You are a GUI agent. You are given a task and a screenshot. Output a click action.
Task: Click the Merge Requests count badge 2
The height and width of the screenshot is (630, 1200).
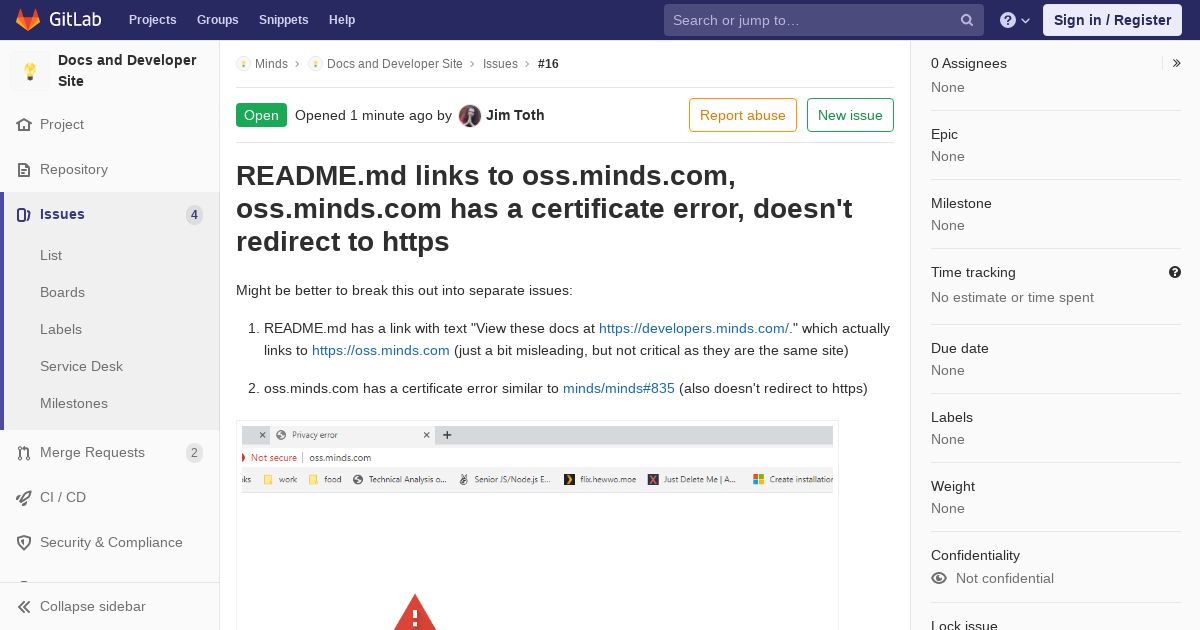(x=194, y=453)
